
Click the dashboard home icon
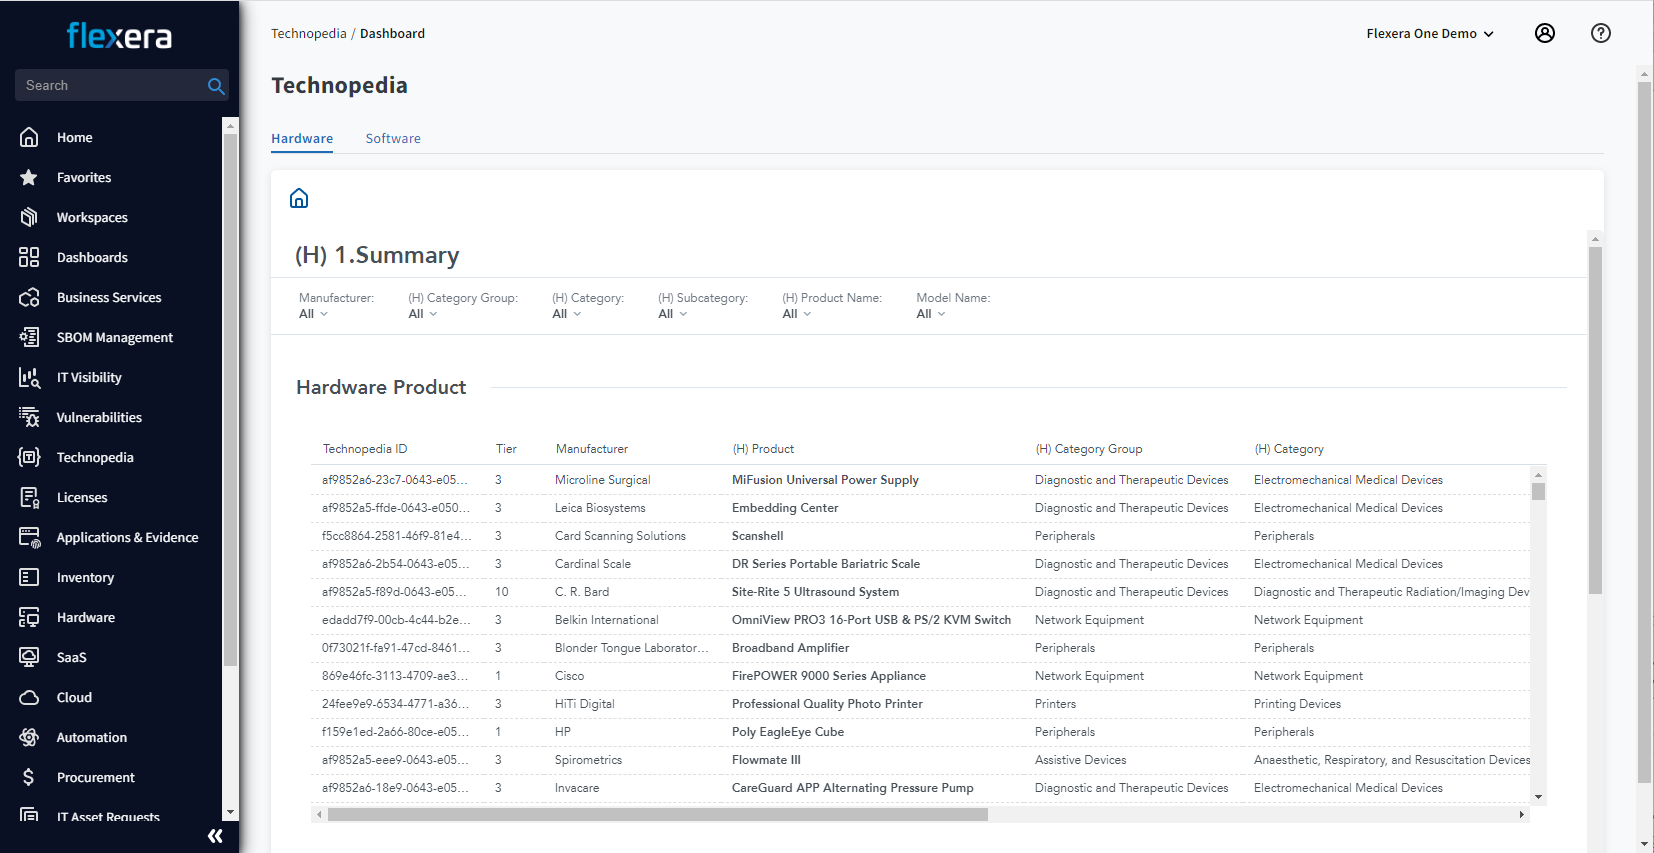pyautogui.click(x=299, y=198)
